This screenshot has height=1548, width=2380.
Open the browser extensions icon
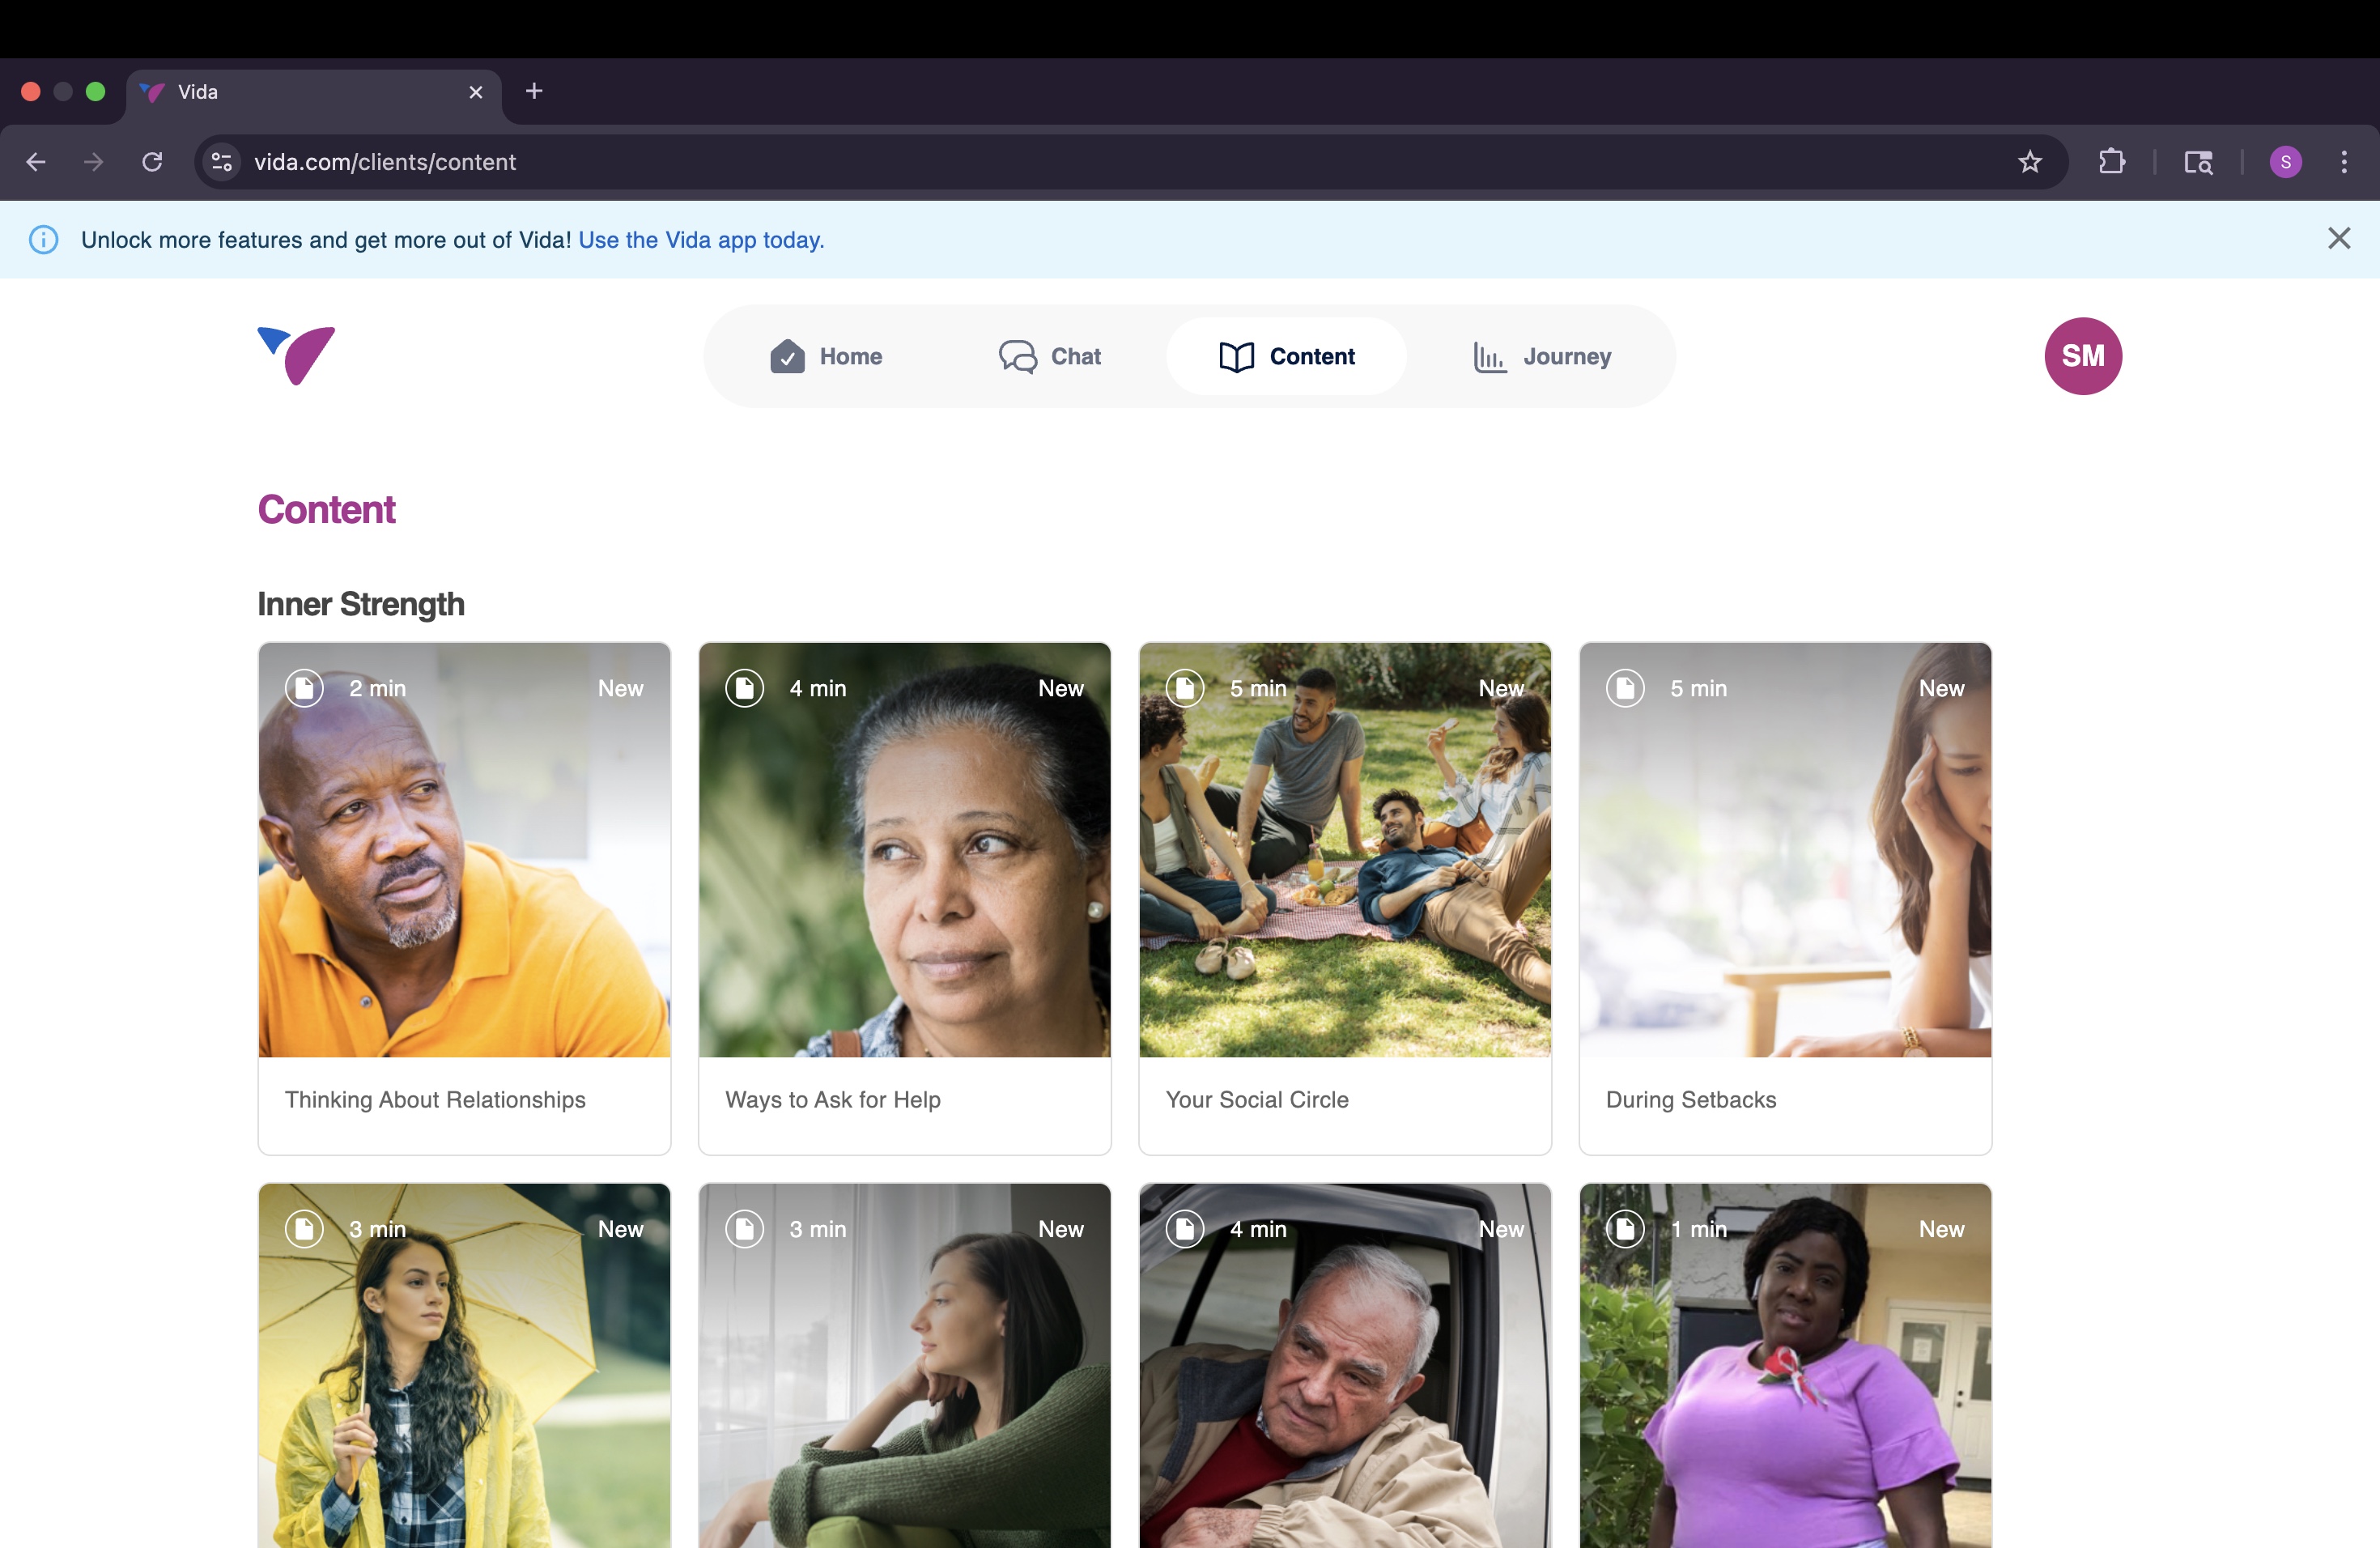pyautogui.click(x=2111, y=162)
